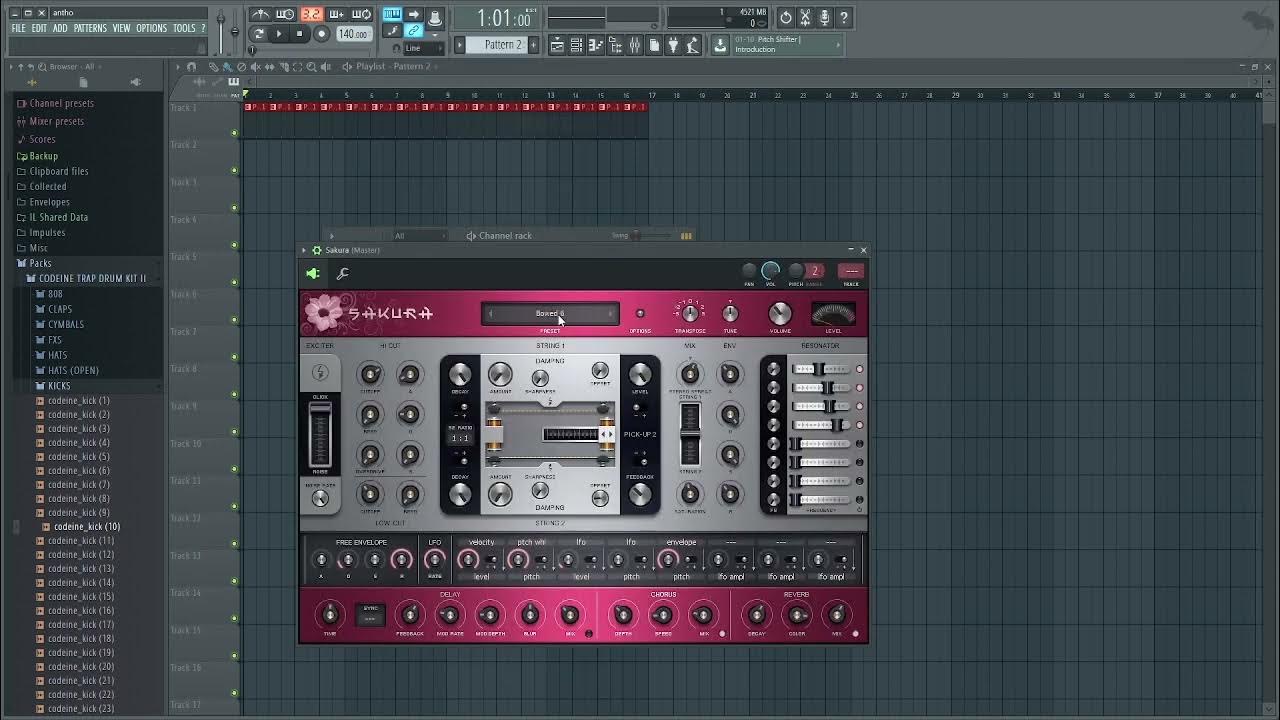Expand the Mixer presets folder
The image size is (1280, 720).
[56, 121]
